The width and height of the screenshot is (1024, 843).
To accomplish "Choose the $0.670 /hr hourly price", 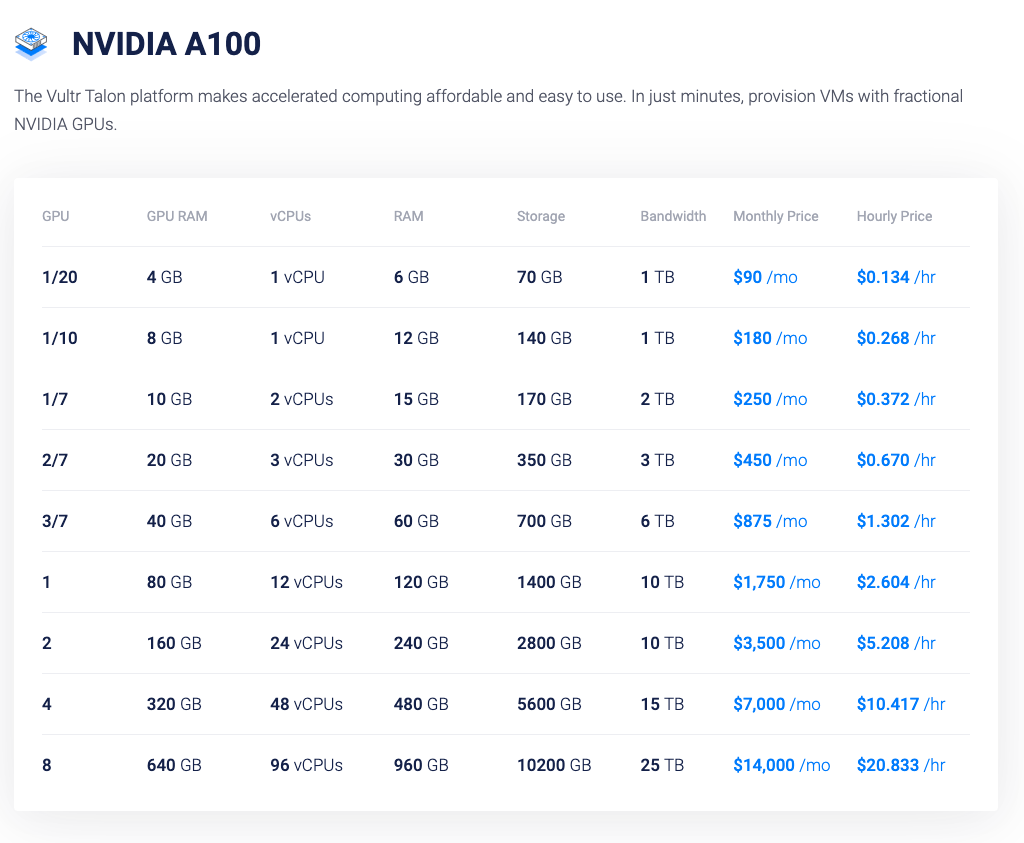I will [895, 460].
